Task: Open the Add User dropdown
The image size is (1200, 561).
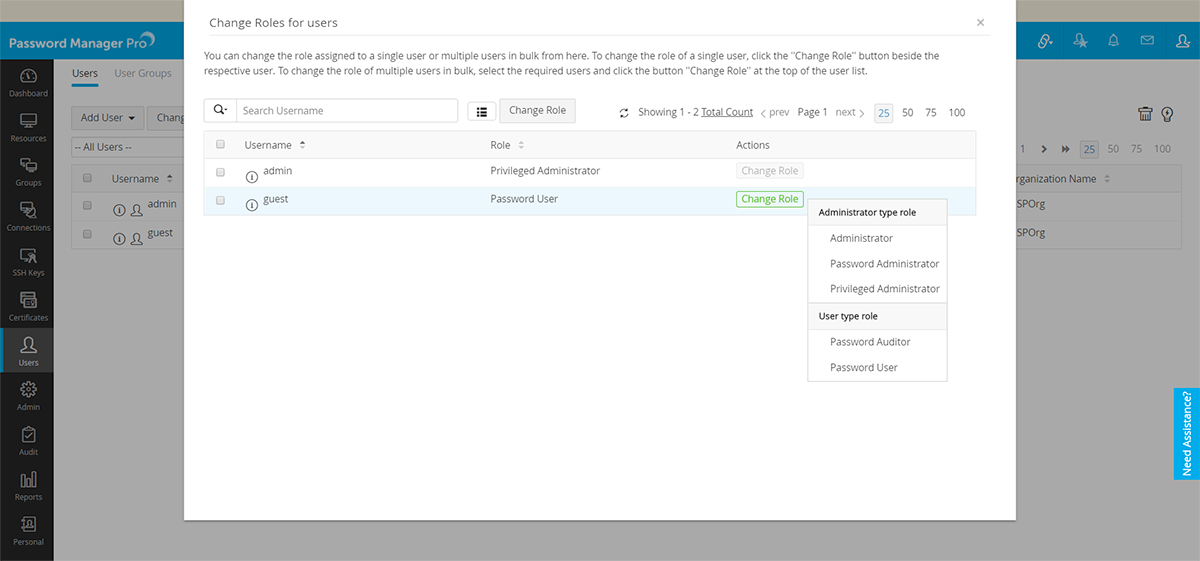Action: [108, 117]
